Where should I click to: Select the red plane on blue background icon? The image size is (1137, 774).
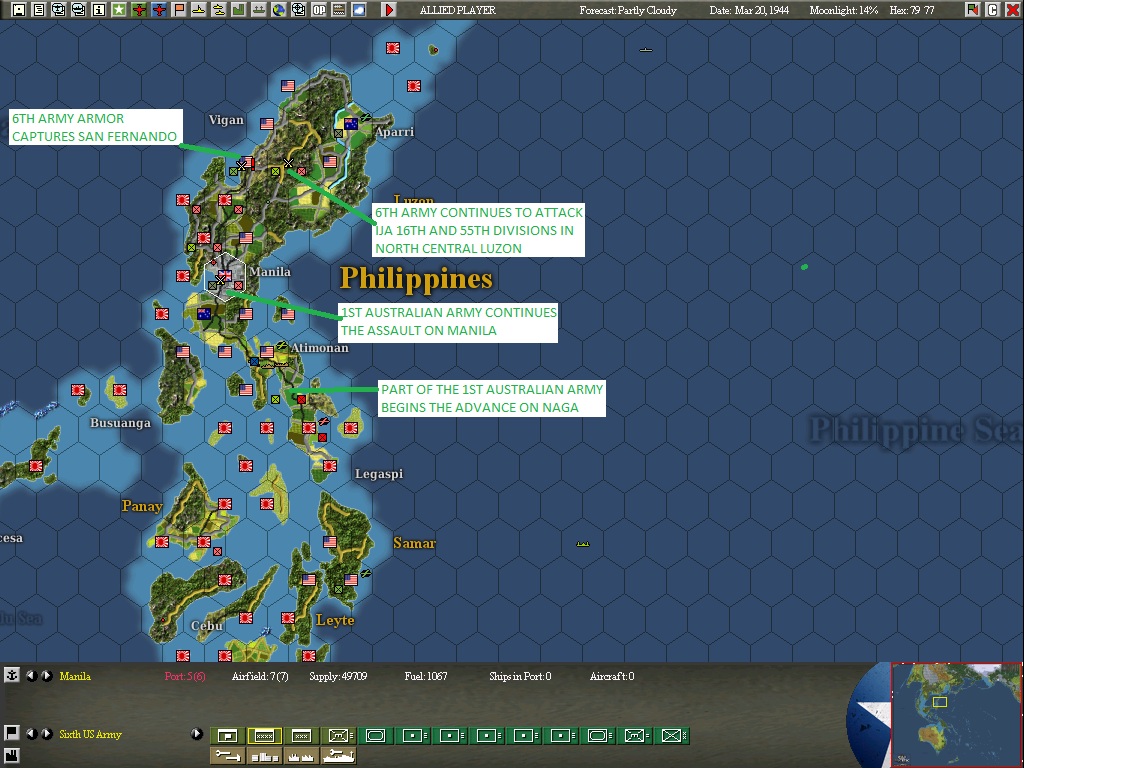tap(159, 9)
